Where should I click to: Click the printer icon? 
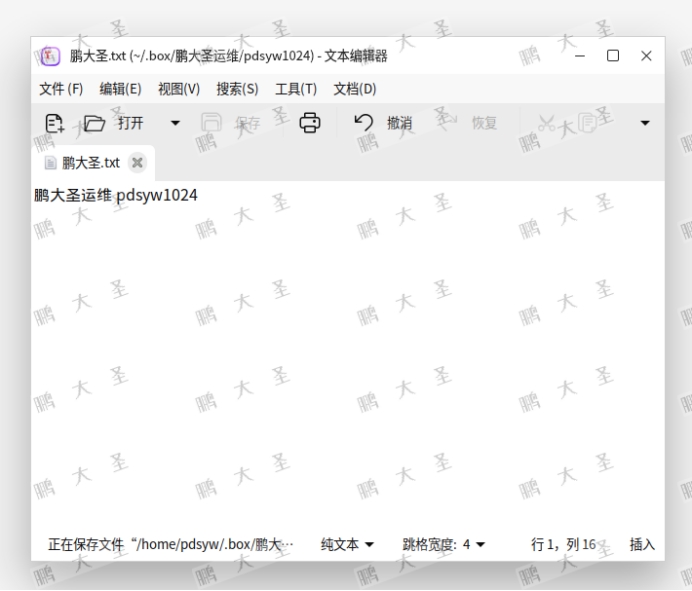(310, 123)
